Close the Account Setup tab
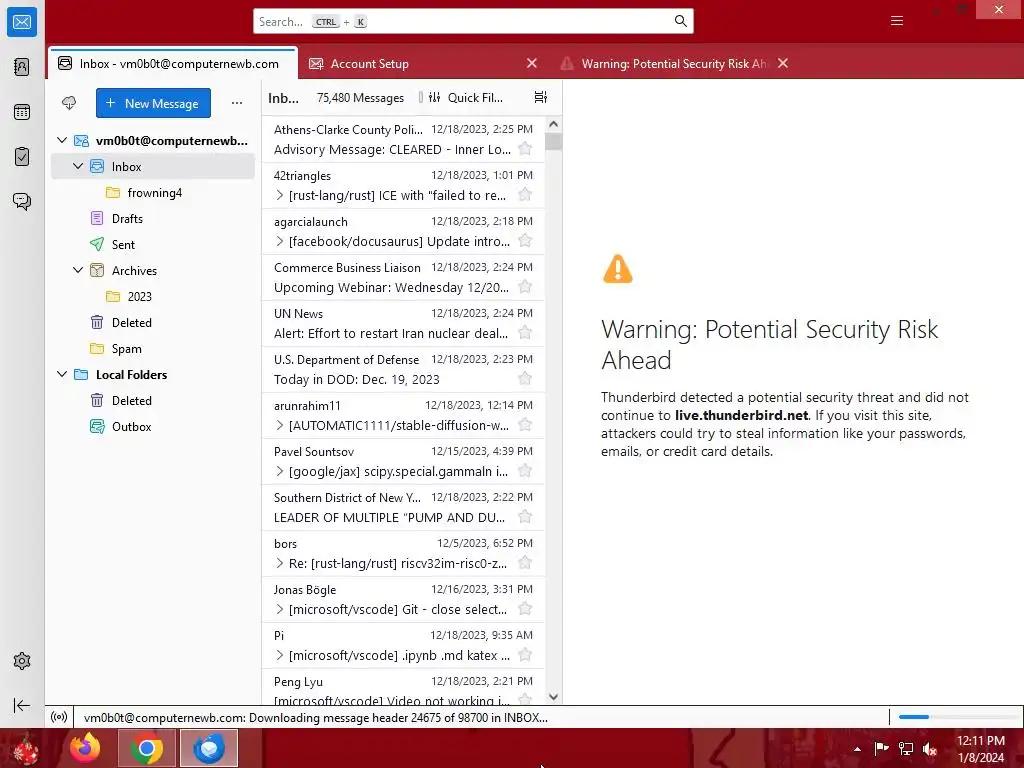Viewport: 1024px width, 768px height. tap(532, 63)
